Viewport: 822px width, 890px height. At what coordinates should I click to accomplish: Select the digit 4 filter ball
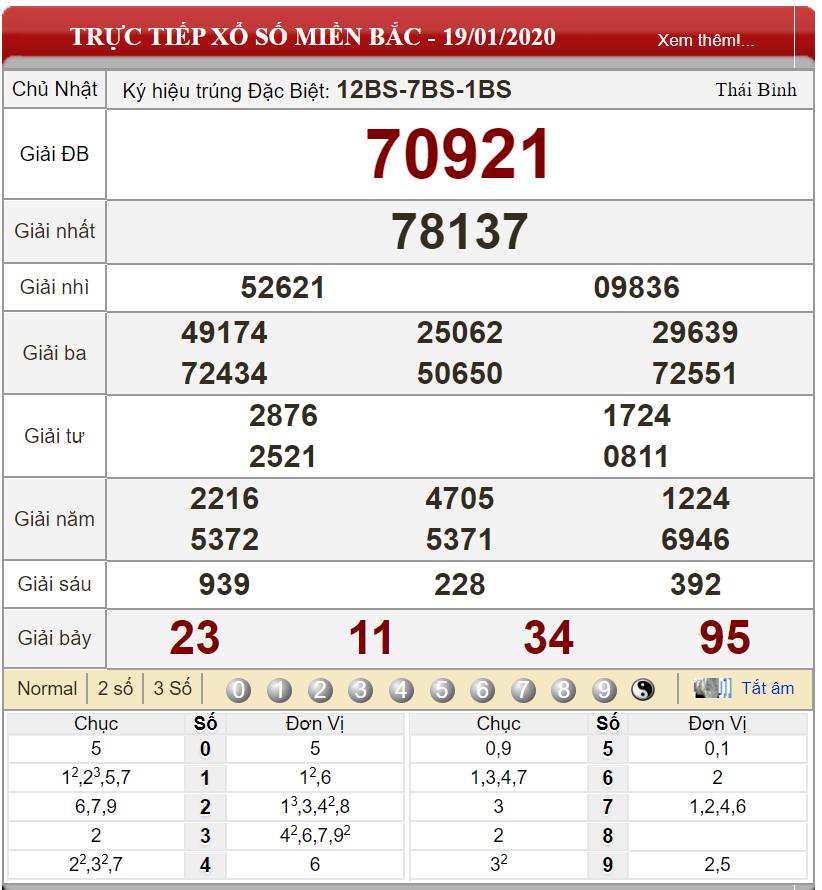coord(401,690)
